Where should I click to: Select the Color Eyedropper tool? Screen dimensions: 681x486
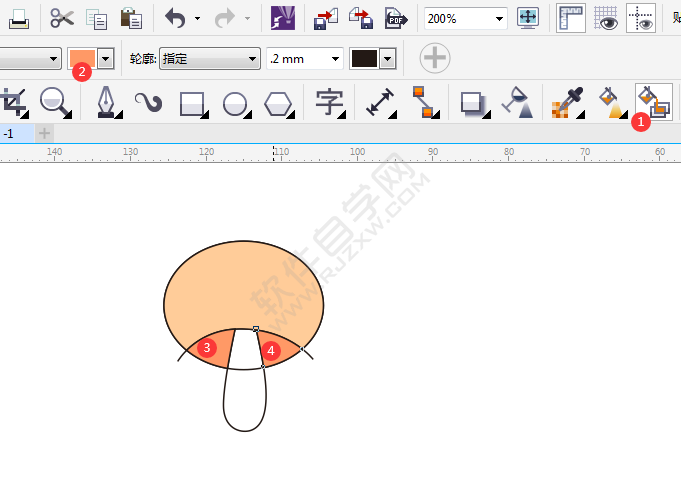pos(567,102)
